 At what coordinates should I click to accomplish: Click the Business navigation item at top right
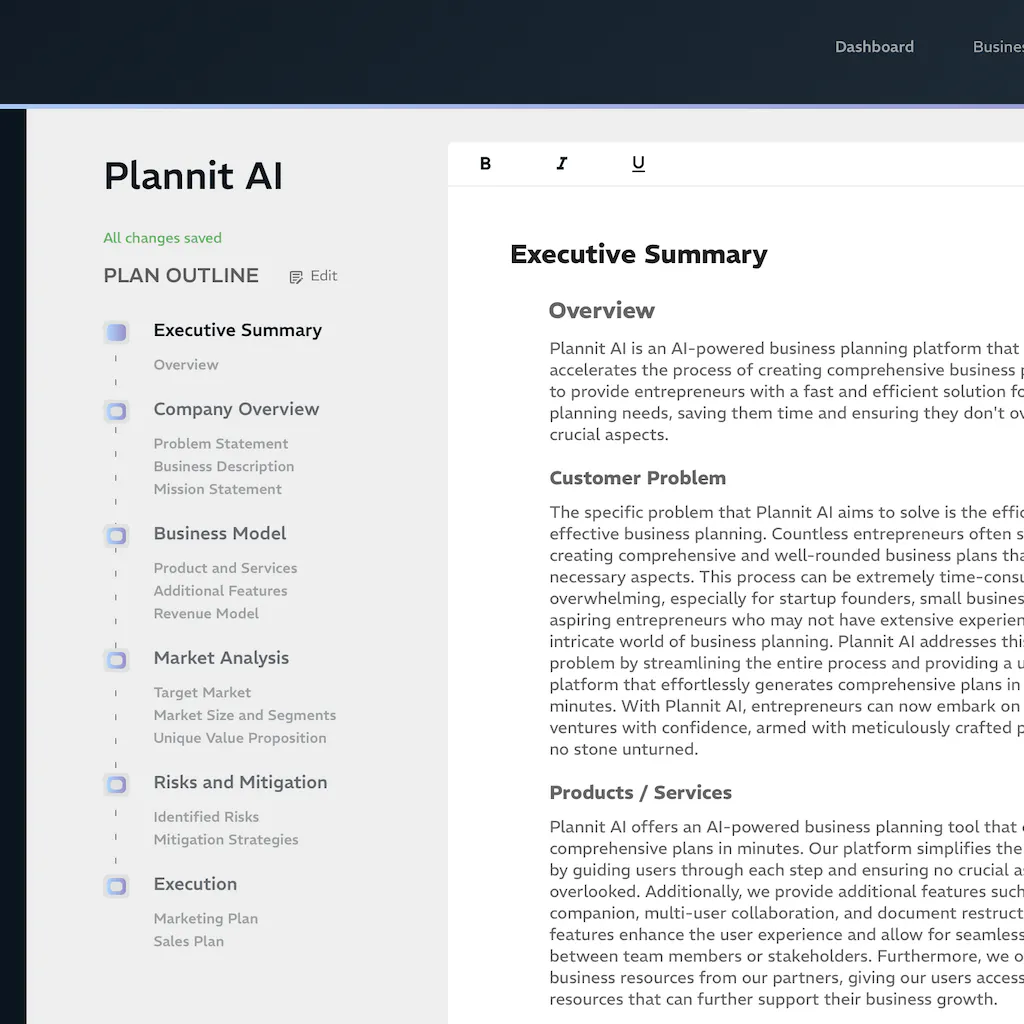pos(998,47)
